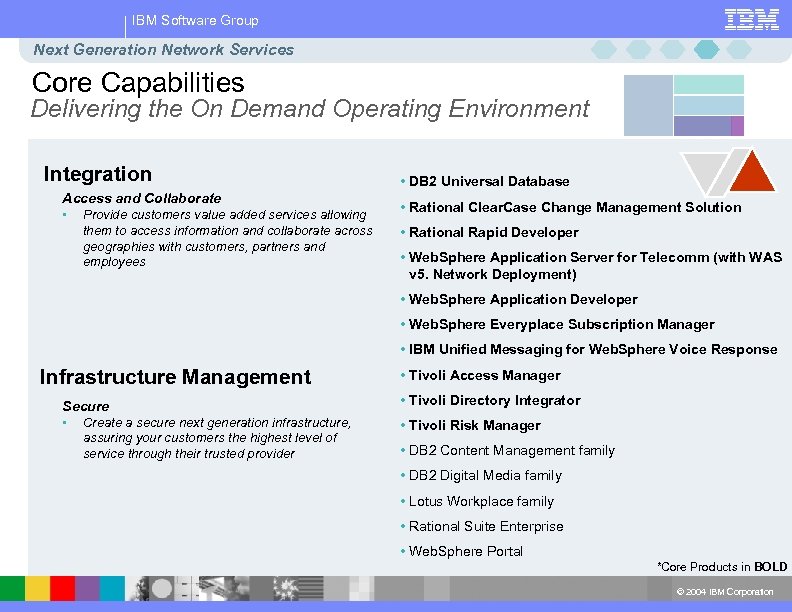Click the yellow square in the footer strip
The width and height of the screenshot is (792, 612).
(x=37, y=588)
